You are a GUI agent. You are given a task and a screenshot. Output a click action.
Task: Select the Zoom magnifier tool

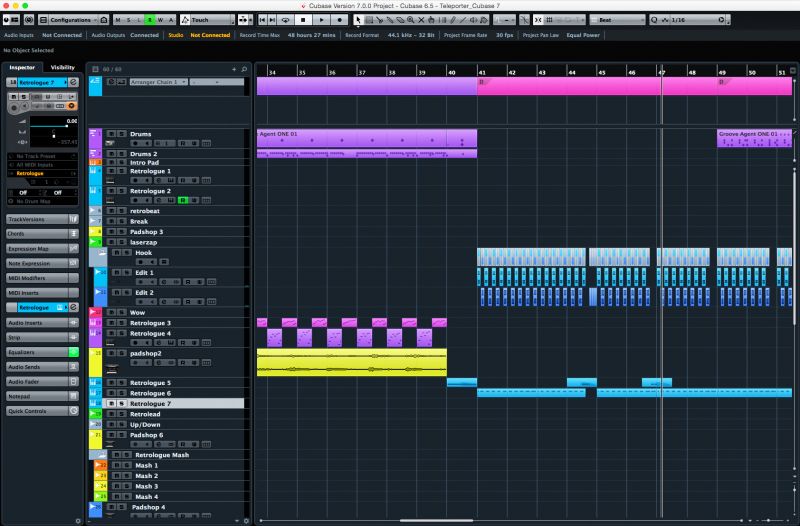[x=411, y=20]
